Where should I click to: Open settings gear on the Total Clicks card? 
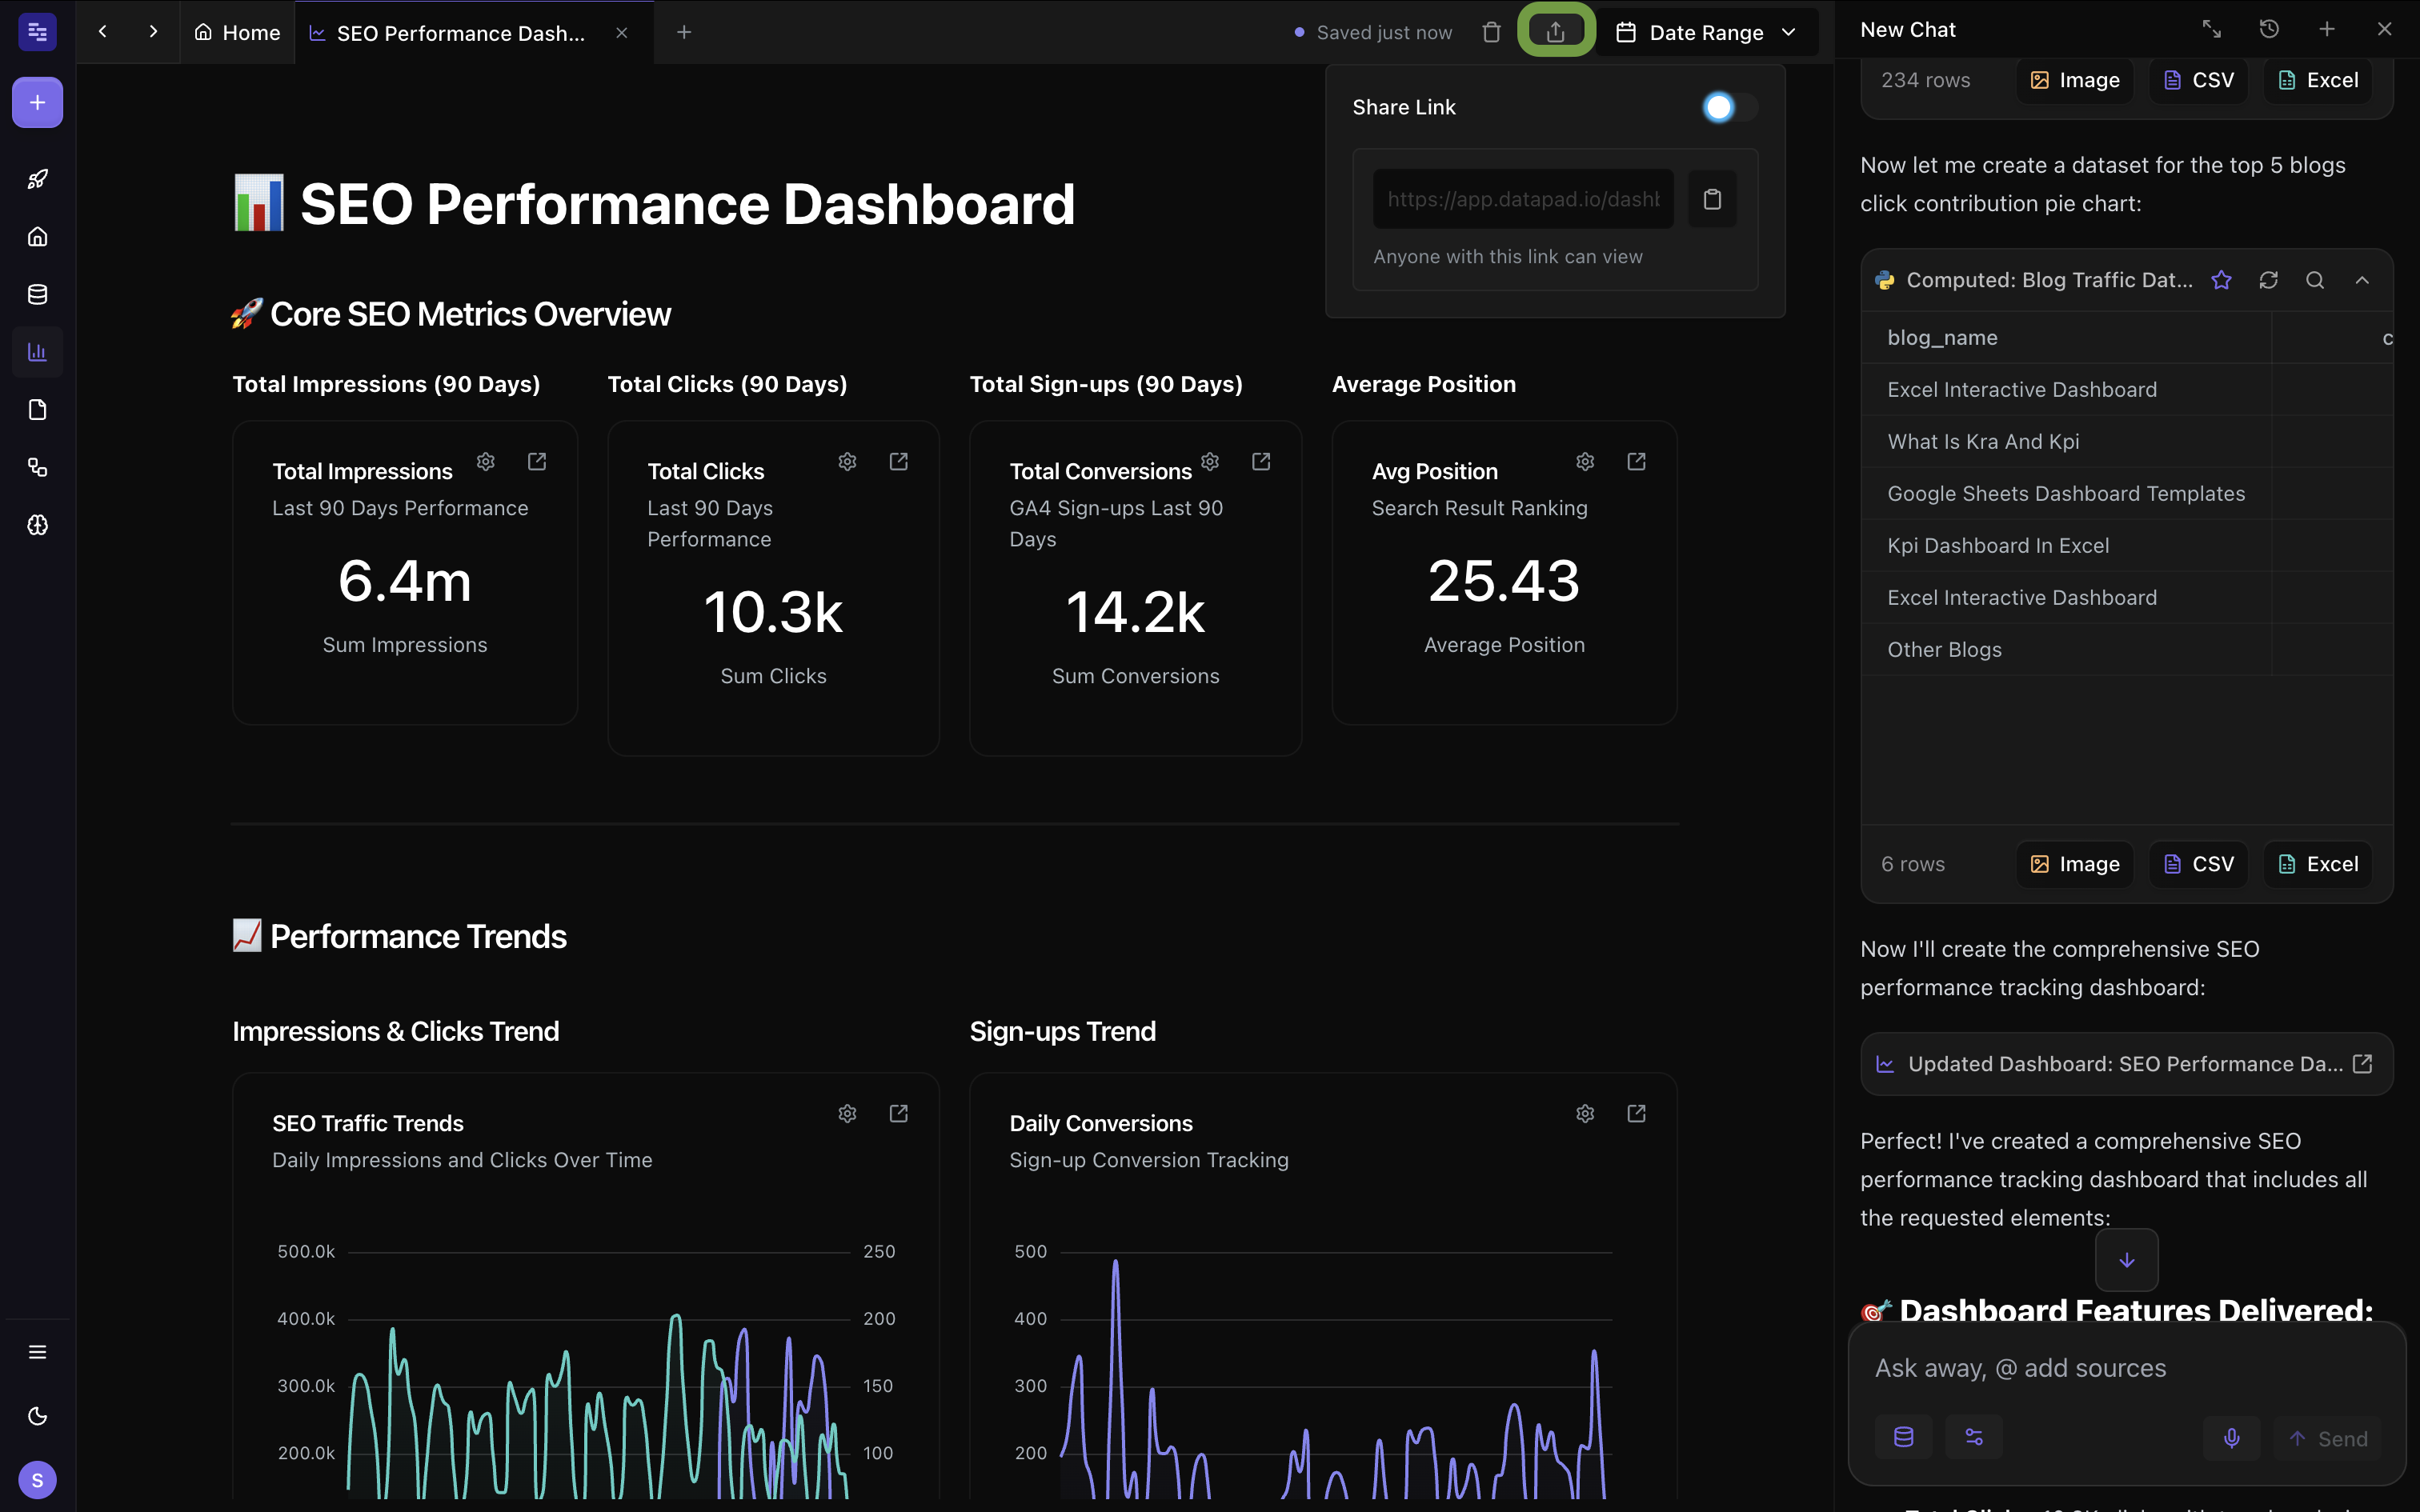click(847, 461)
